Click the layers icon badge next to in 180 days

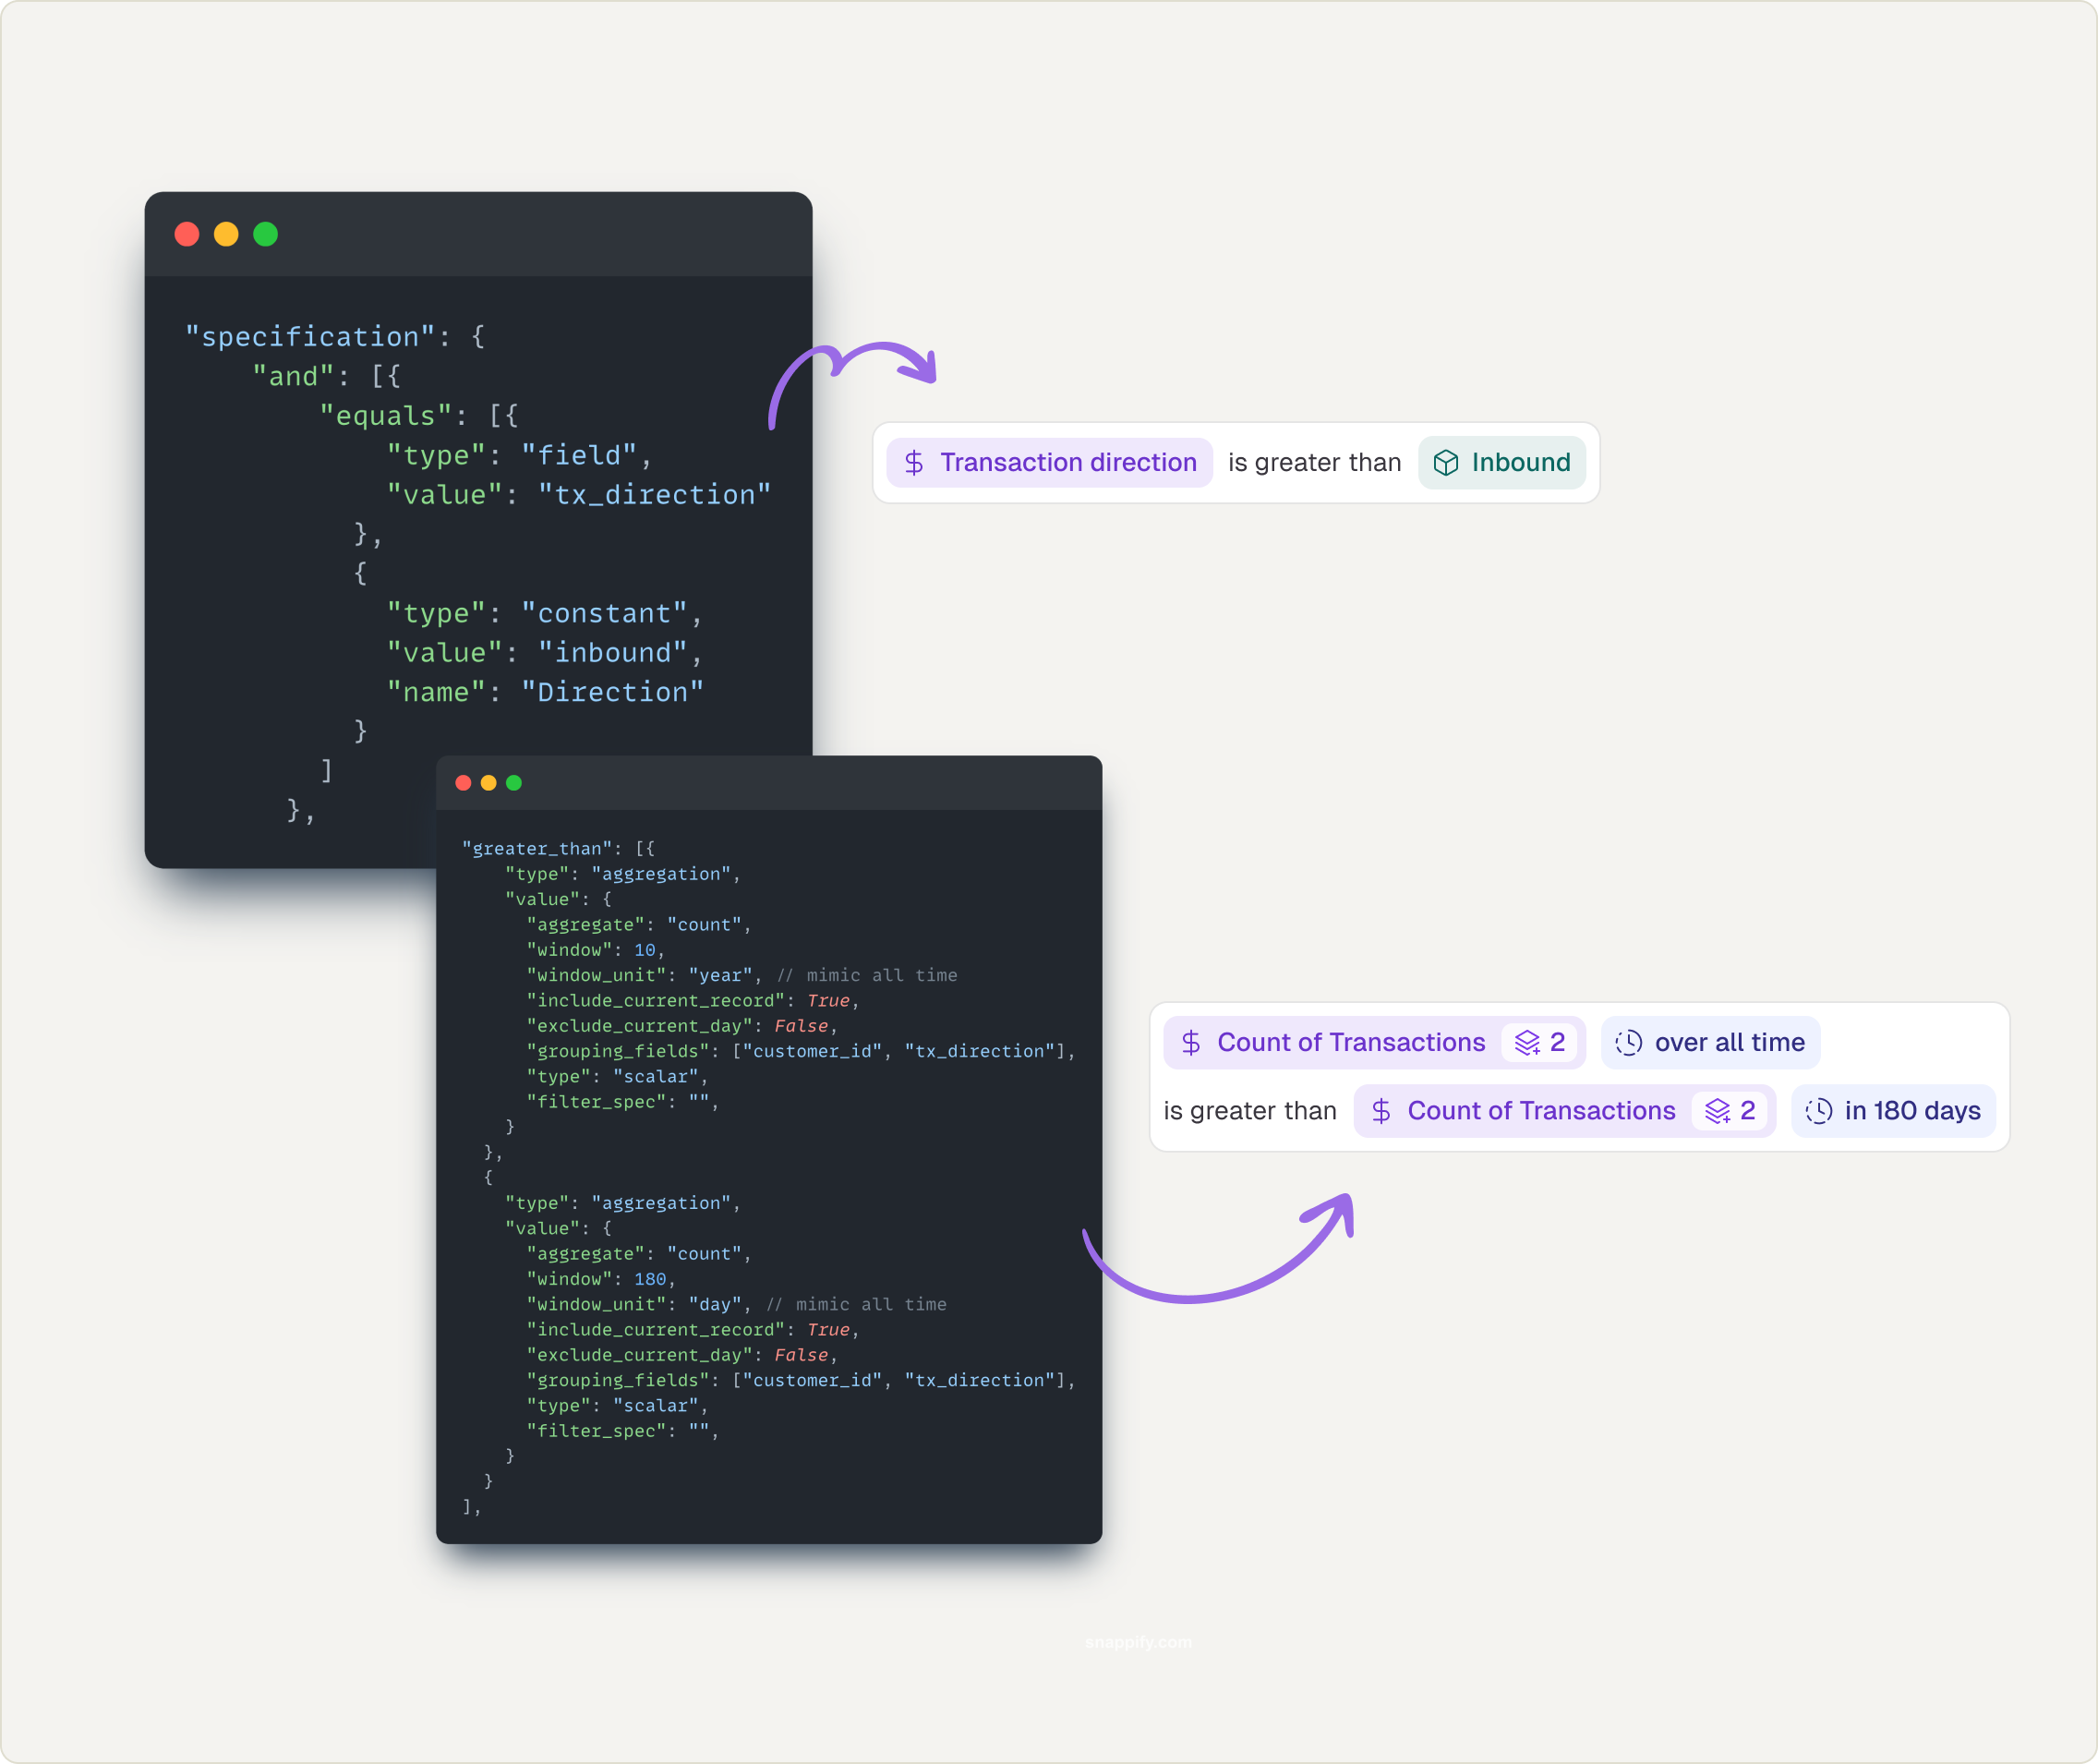1729,1111
